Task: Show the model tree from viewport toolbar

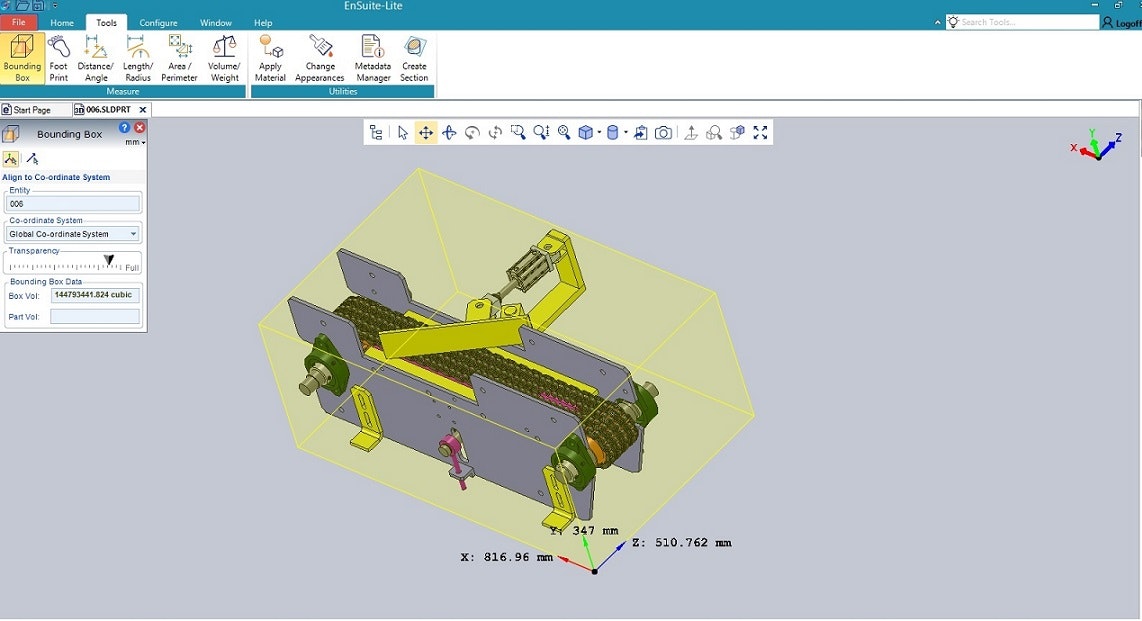Action: point(376,132)
